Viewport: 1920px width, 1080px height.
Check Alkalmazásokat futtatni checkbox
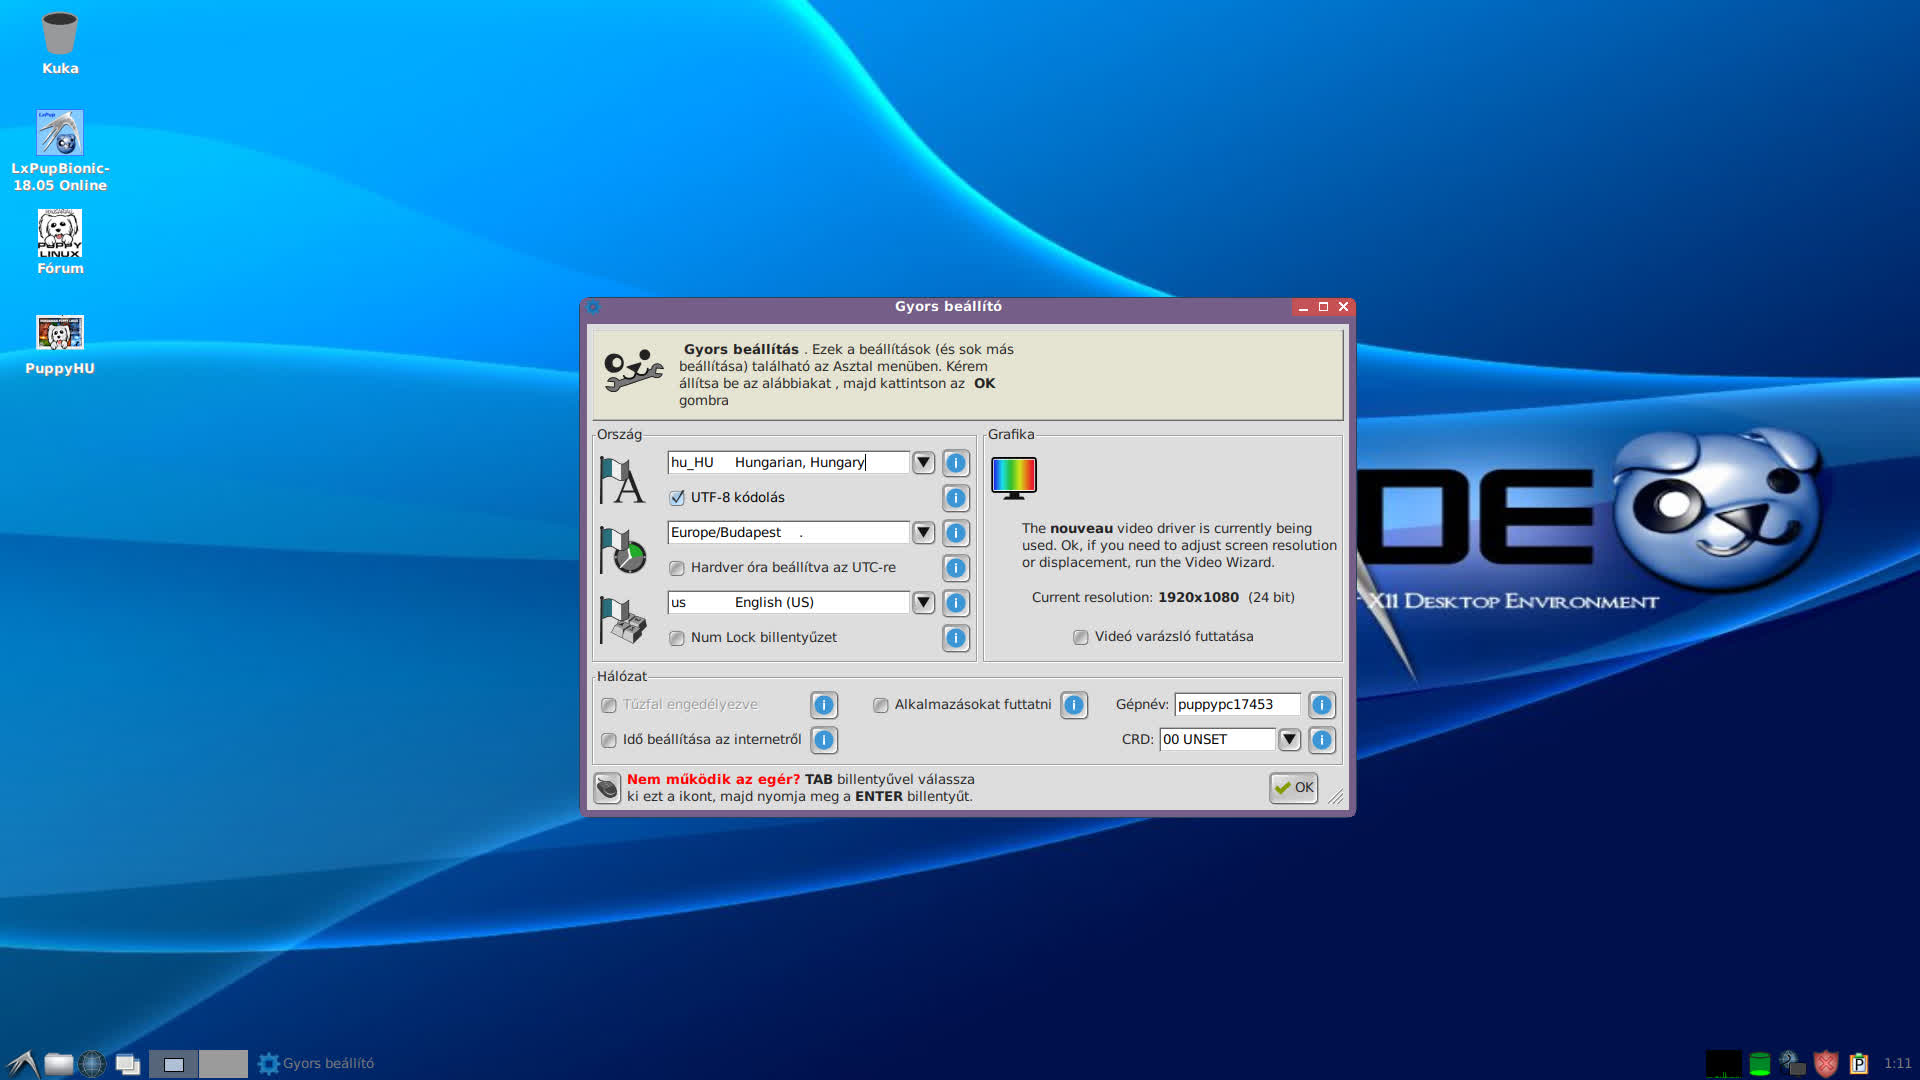point(881,705)
